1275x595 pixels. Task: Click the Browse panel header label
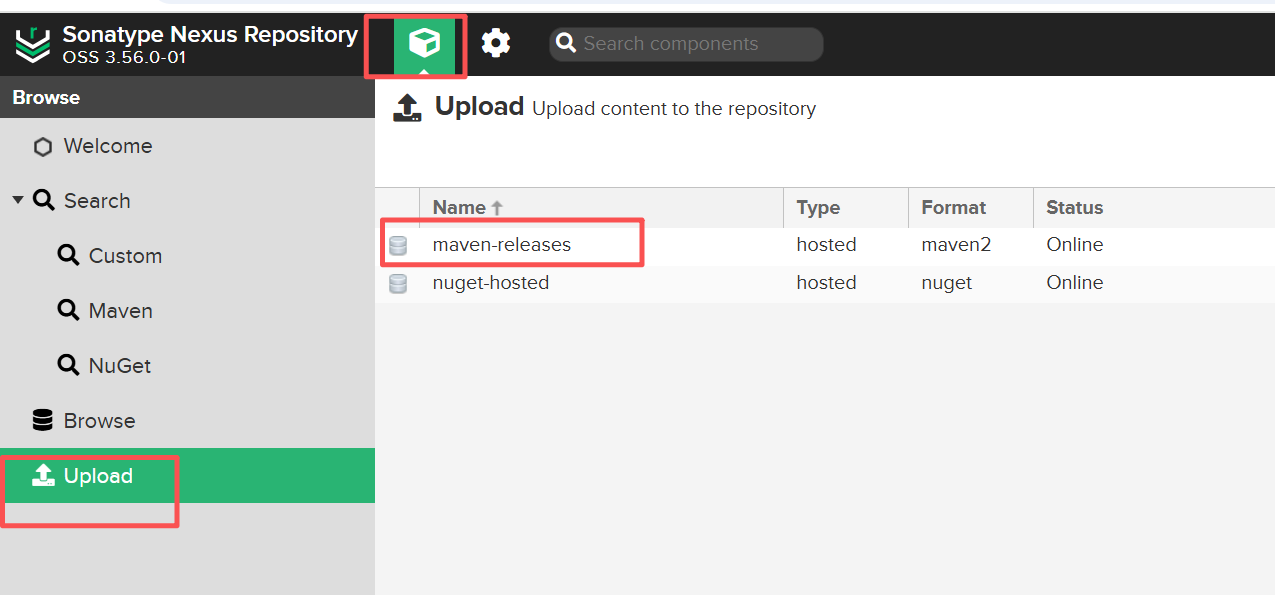tap(46, 97)
